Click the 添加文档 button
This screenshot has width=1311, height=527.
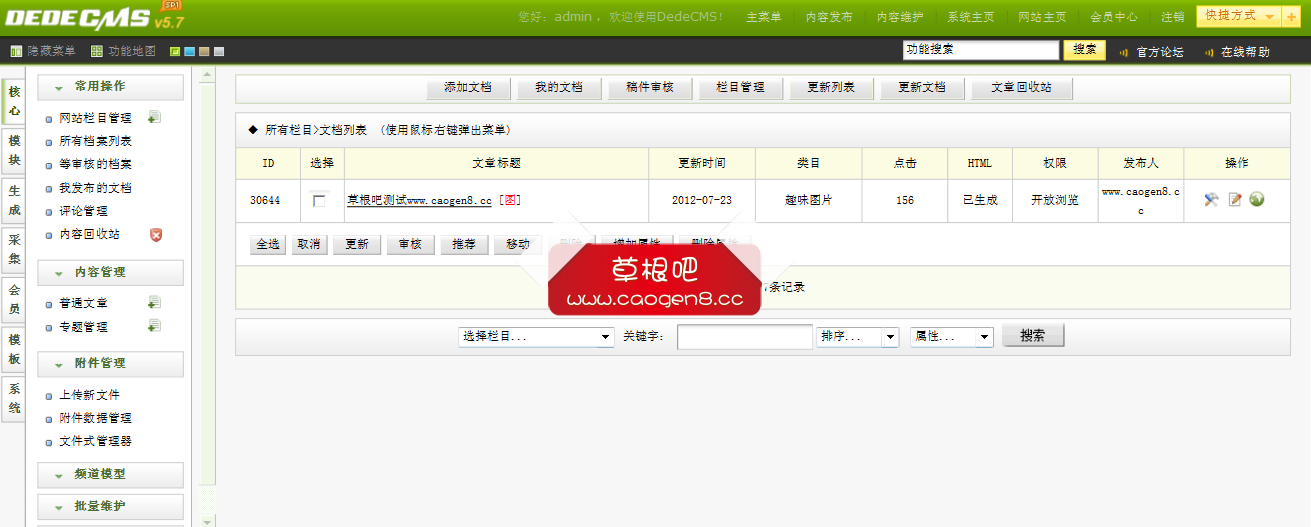(468, 88)
